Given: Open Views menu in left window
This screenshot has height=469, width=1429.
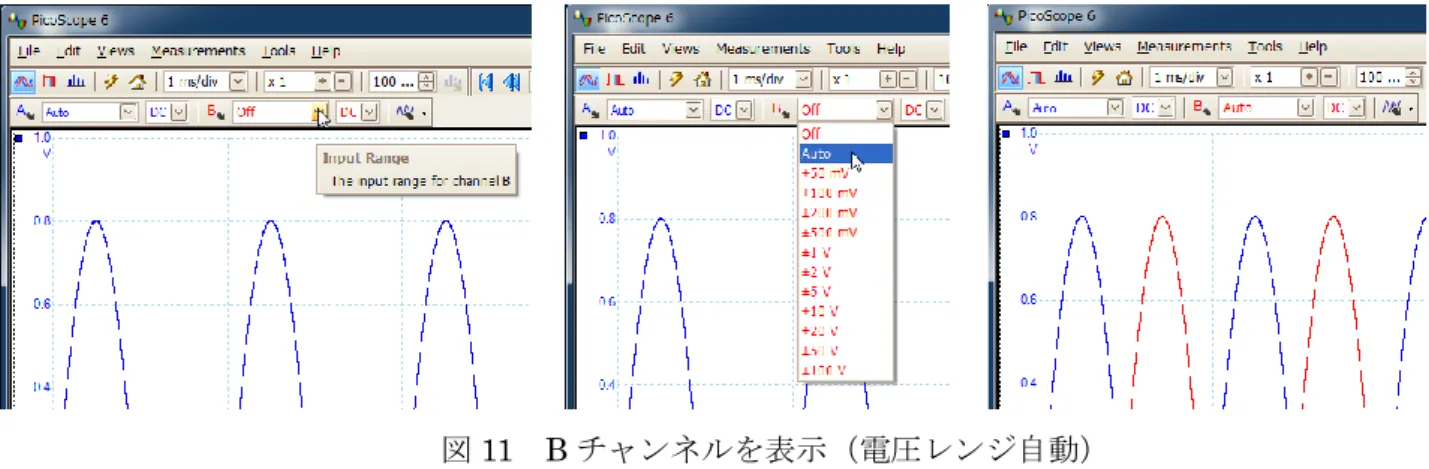Looking at the screenshot, I should pos(116,50).
